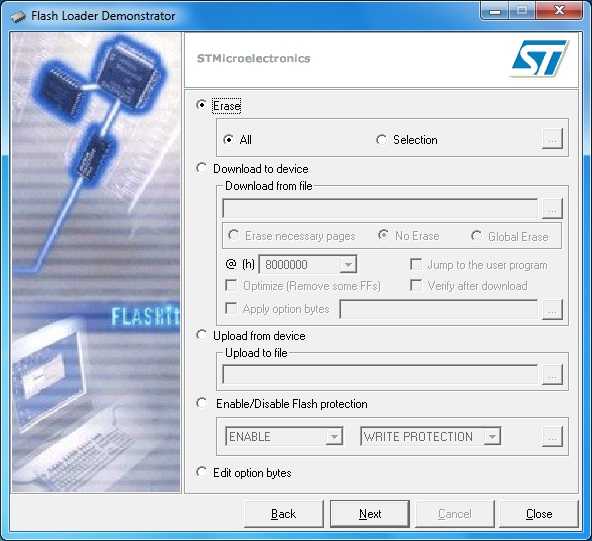Click the Next button
This screenshot has width=592, height=541.
point(370,514)
